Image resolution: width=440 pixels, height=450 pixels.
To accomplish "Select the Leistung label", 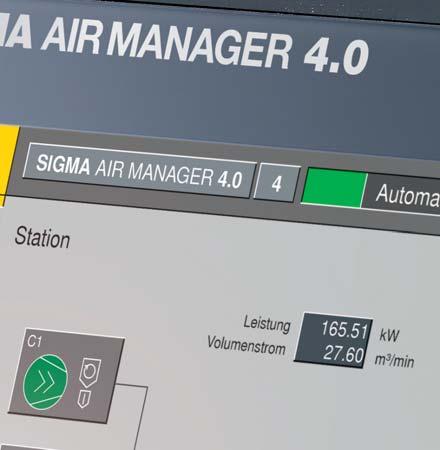I will point(267,324).
